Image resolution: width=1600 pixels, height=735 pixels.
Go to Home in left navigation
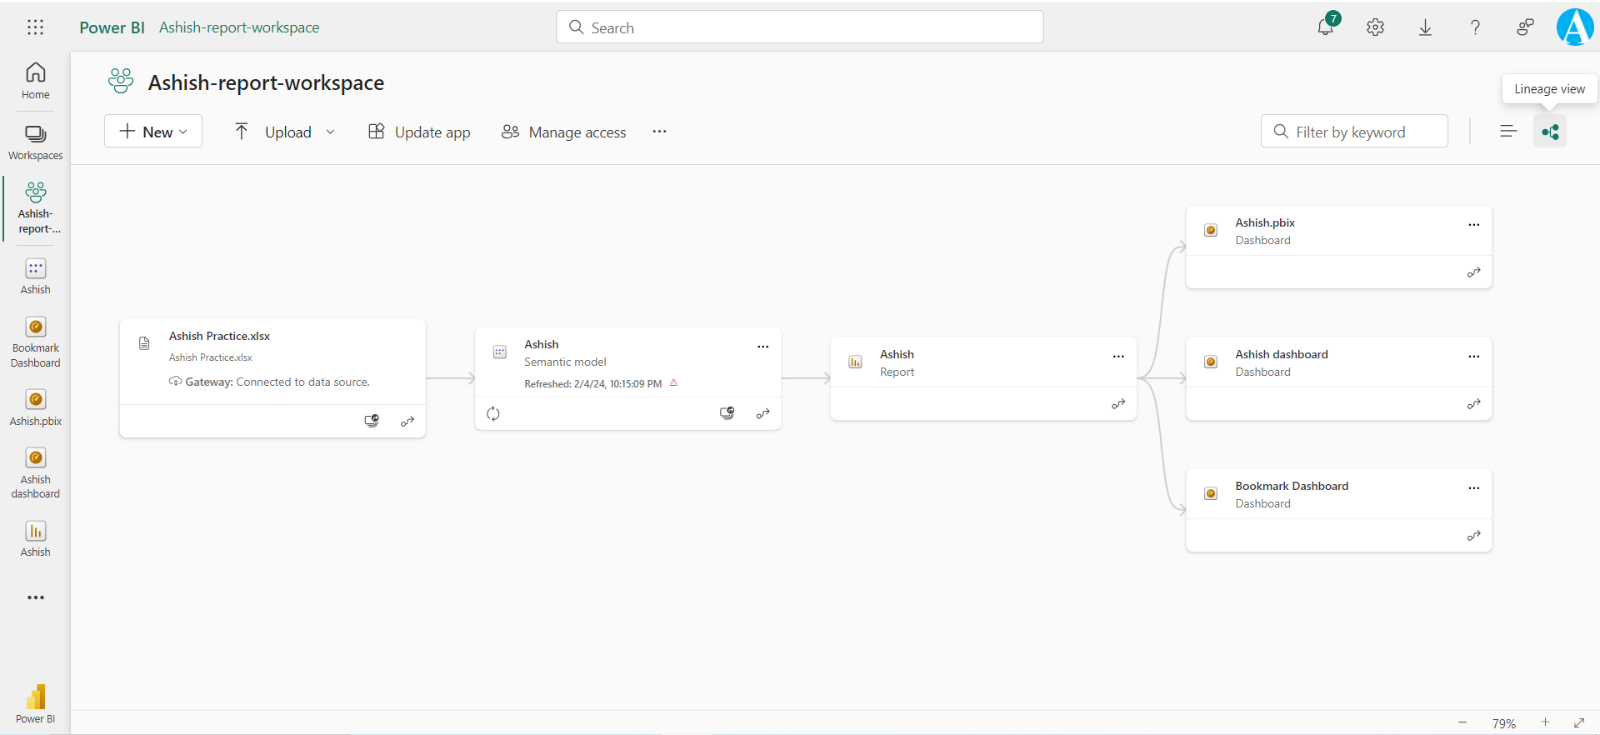tap(35, 80)
